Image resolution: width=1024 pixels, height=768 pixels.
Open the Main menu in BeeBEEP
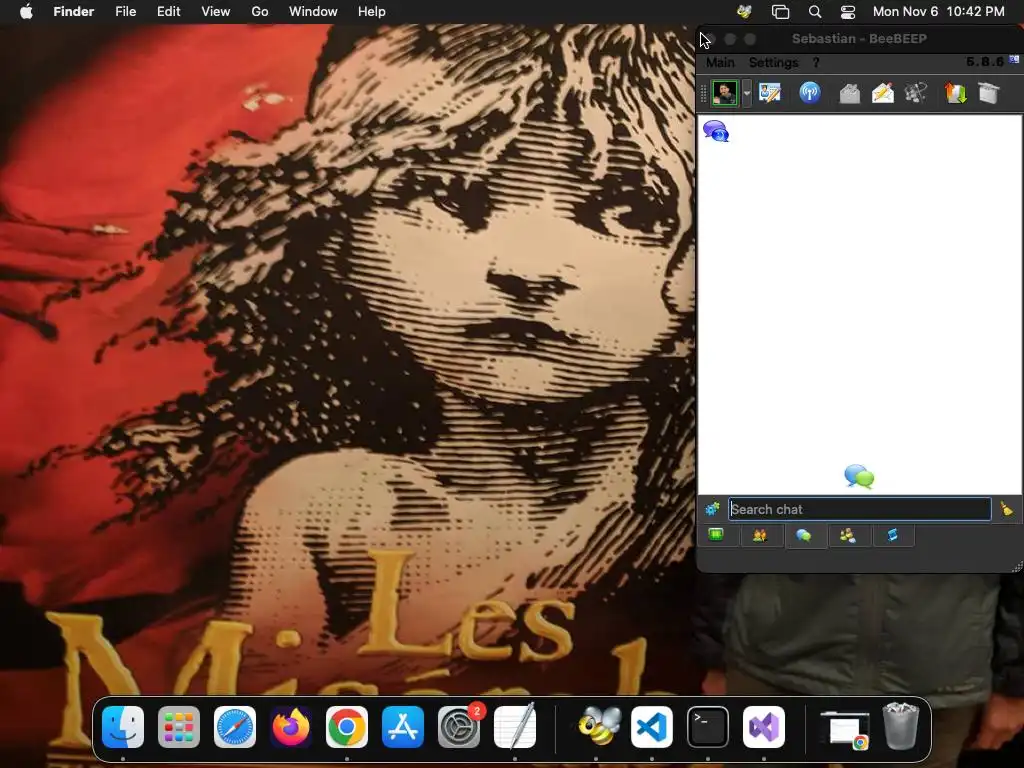(x=720, y=62)
